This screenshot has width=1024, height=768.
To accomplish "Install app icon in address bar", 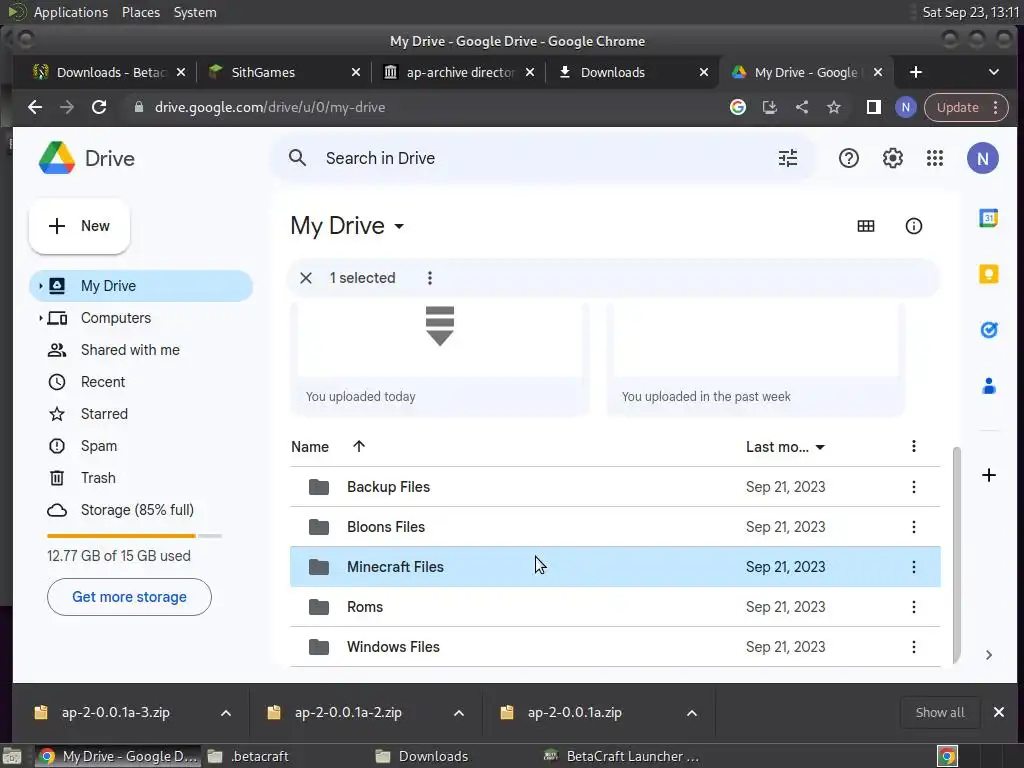I will coord(769,107).
